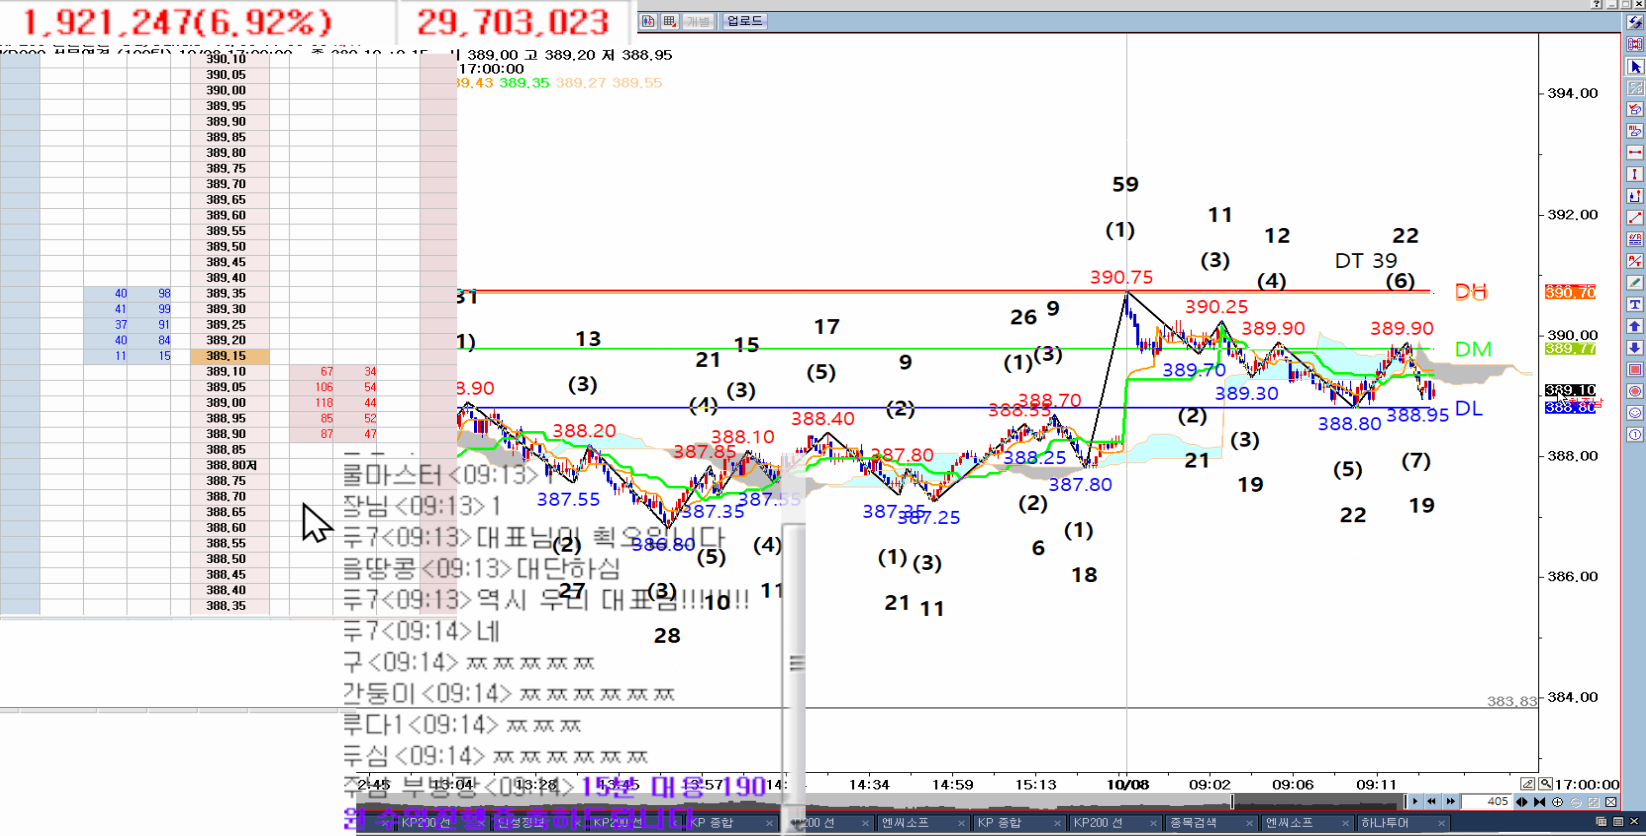The height and width of the screenshot is (836, 1646).
Task: Insert an up arrow marker on chart
Action: click(x=1635, y=327)
